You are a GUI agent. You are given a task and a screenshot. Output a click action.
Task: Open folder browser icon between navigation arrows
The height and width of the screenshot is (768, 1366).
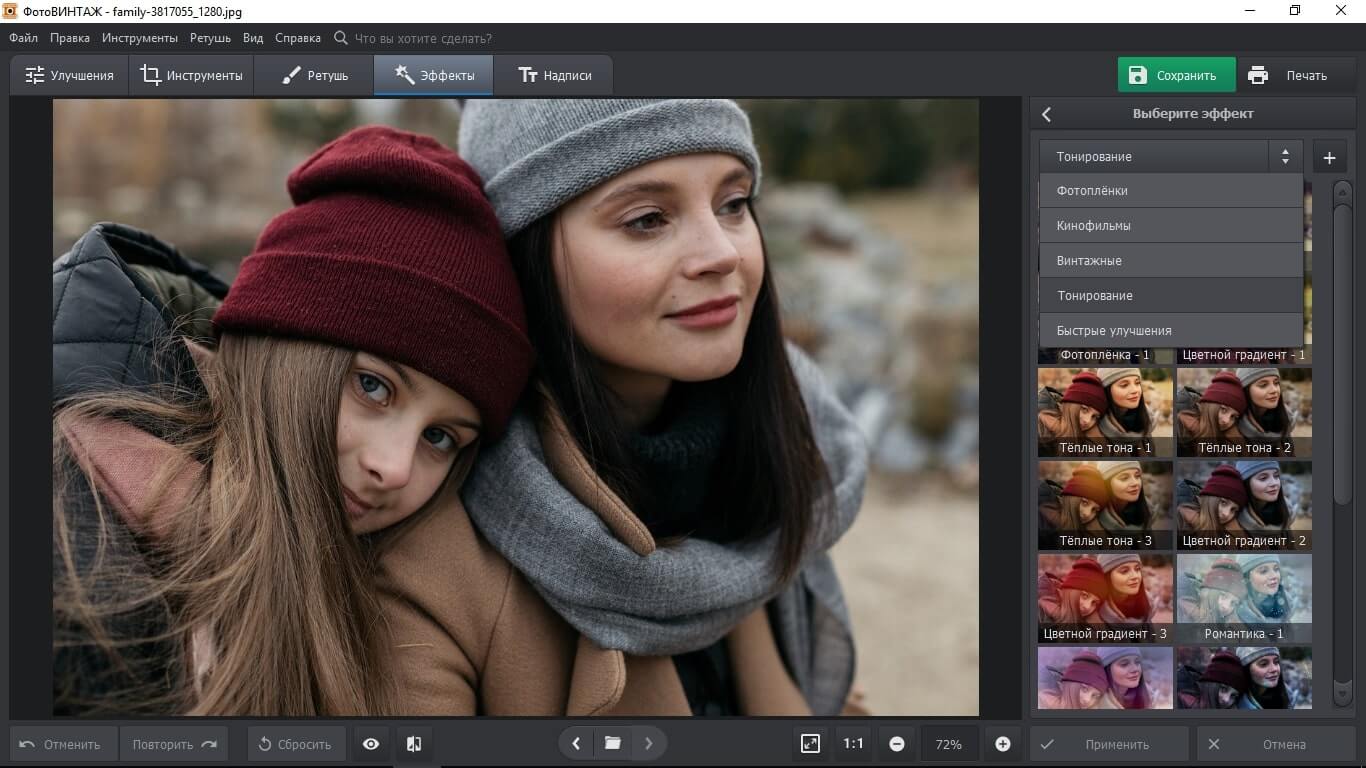pos(612,743)
